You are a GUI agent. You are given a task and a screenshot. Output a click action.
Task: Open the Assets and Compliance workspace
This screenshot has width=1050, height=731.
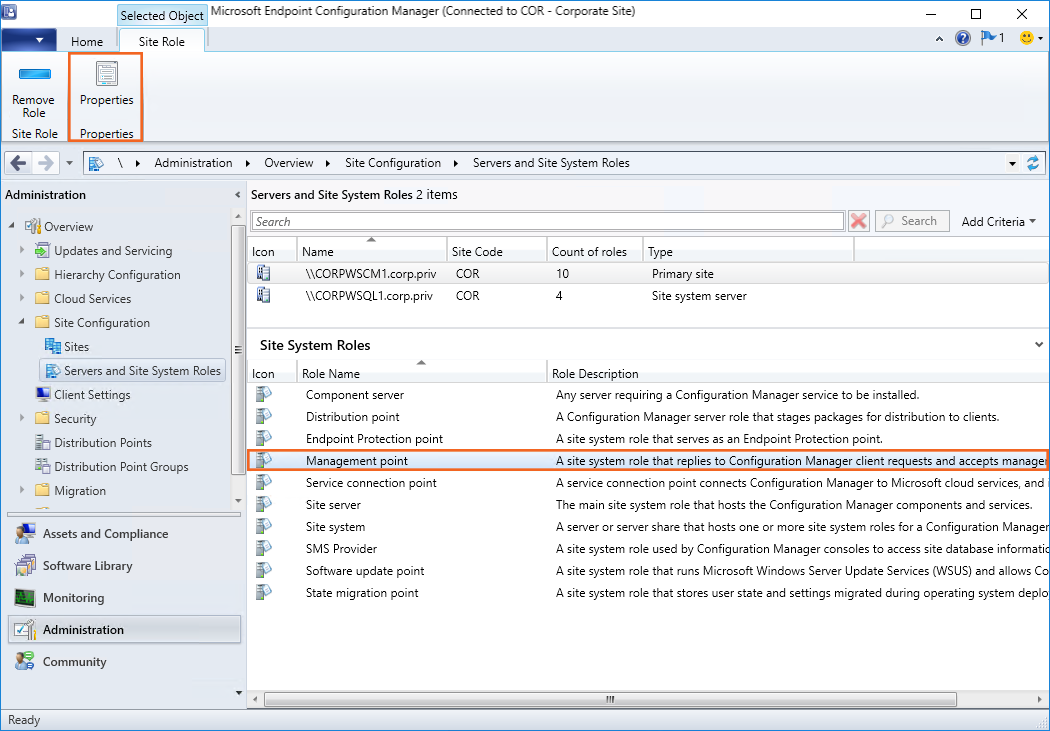105,534
